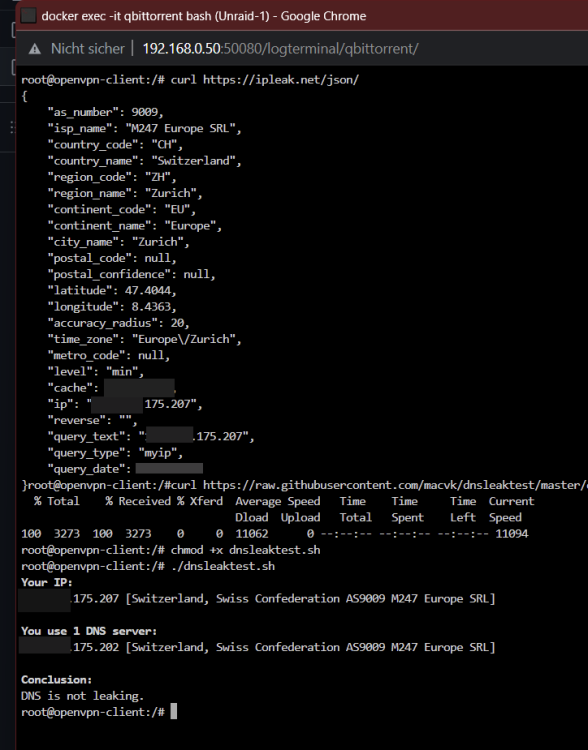Click the 11094 Current Speed value
Viewport: 588px width, 750px height.
click(x=511, y=534)
